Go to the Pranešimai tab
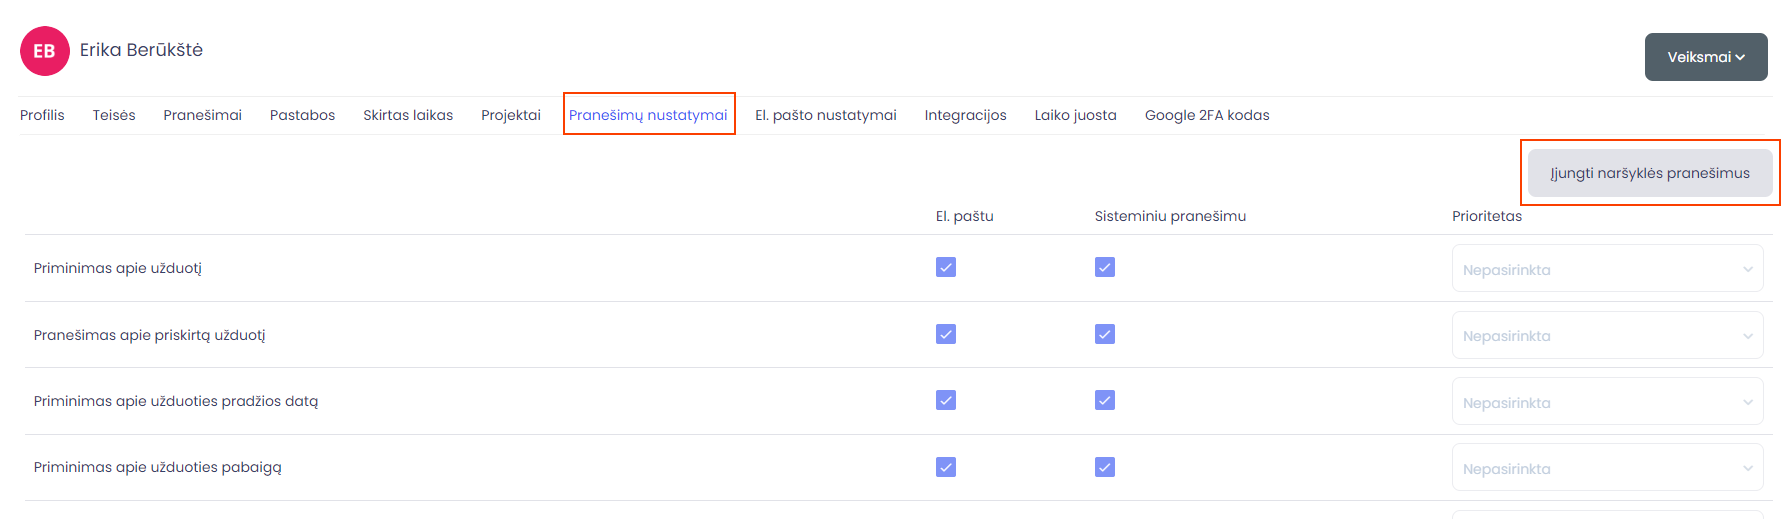Image resolution: width=1788 pixels, height=519 pixels. (x=203, y=115)
